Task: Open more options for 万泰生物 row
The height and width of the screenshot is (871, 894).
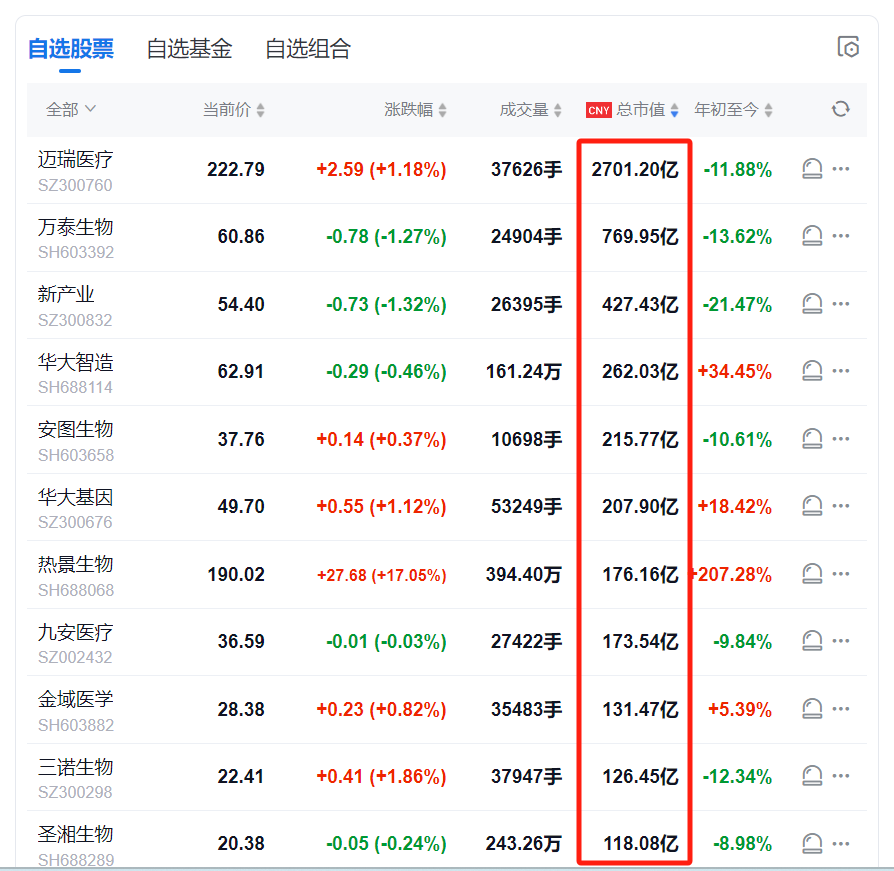Action: (x=841, y=236)
